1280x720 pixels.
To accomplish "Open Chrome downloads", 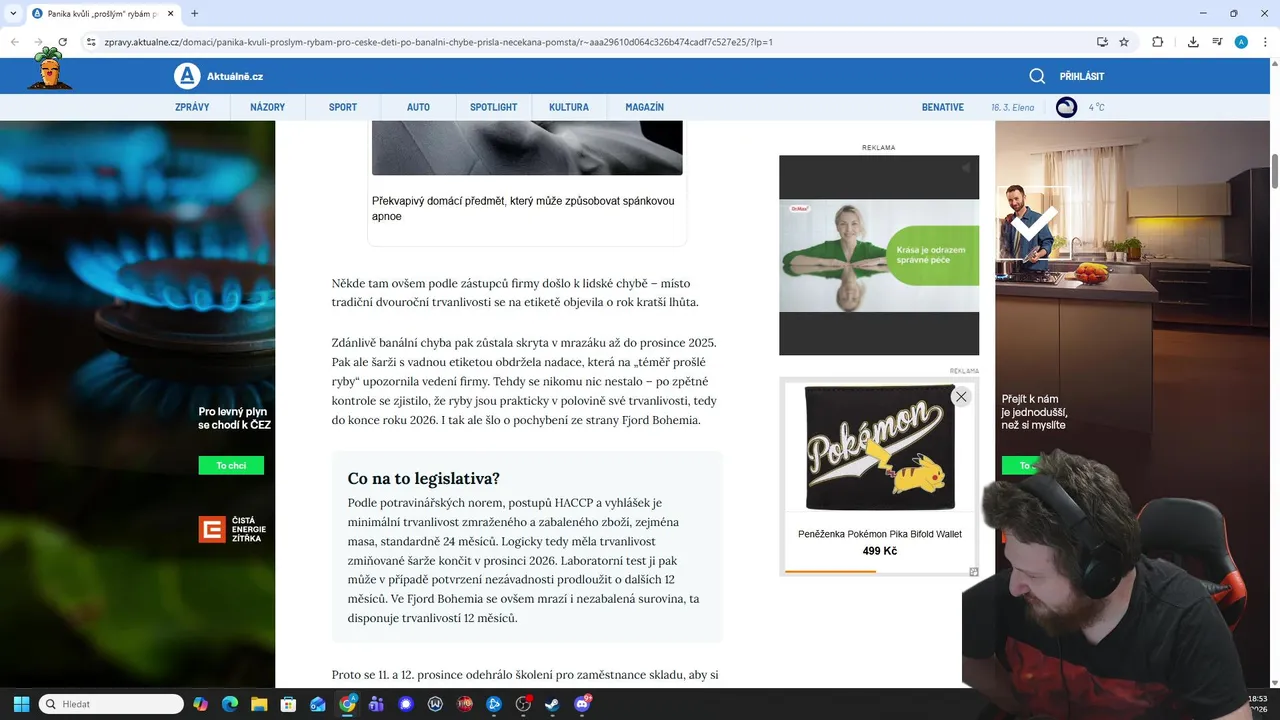I will [x=1193, y=42].
